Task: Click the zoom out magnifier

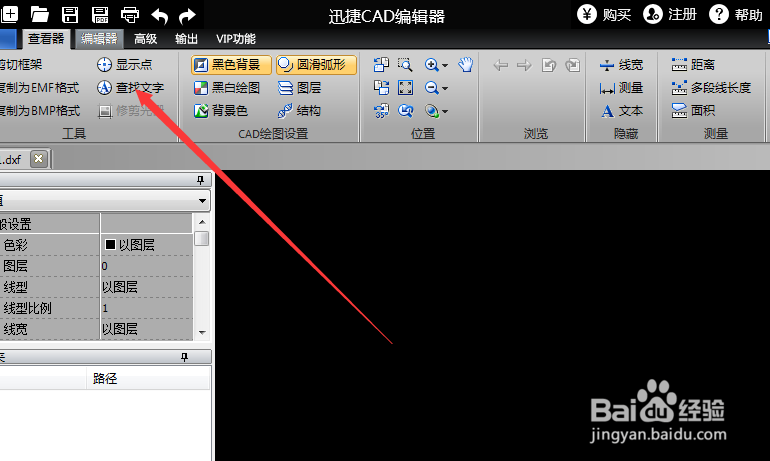Action: 432,87
